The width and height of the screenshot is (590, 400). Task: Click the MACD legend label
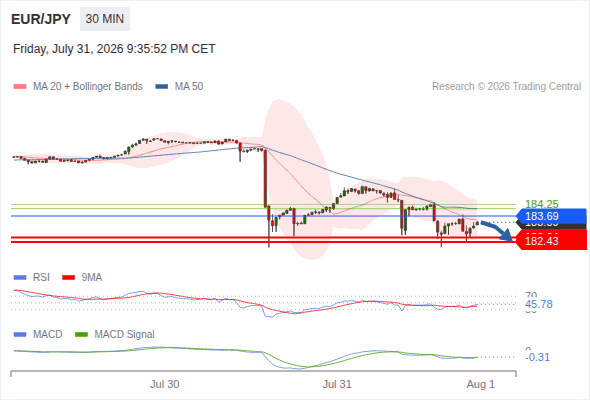coord(47,335)
